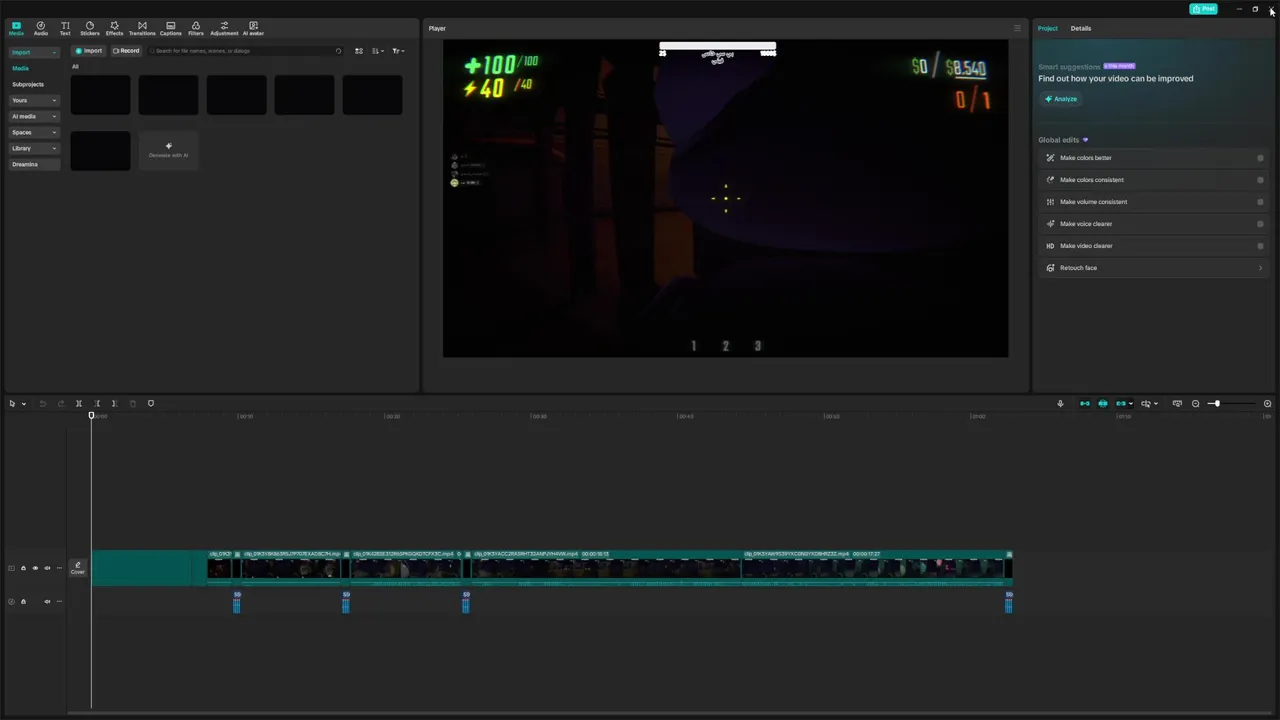Screen dimensions: 1280x720
Task: Click the Delete right trim tool
Action: [x=114, y=403]
